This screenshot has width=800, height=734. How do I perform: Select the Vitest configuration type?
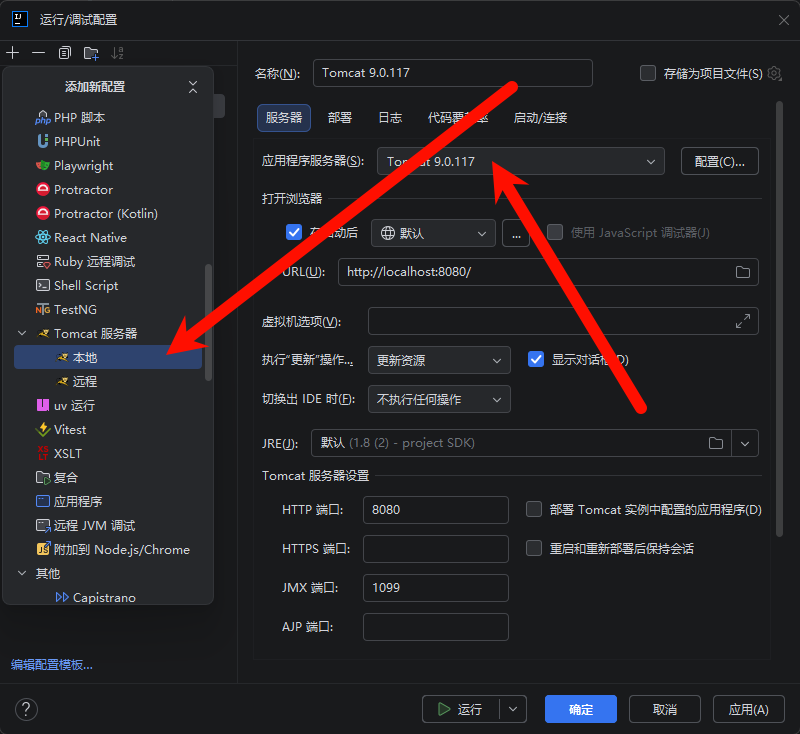(108, 429)
